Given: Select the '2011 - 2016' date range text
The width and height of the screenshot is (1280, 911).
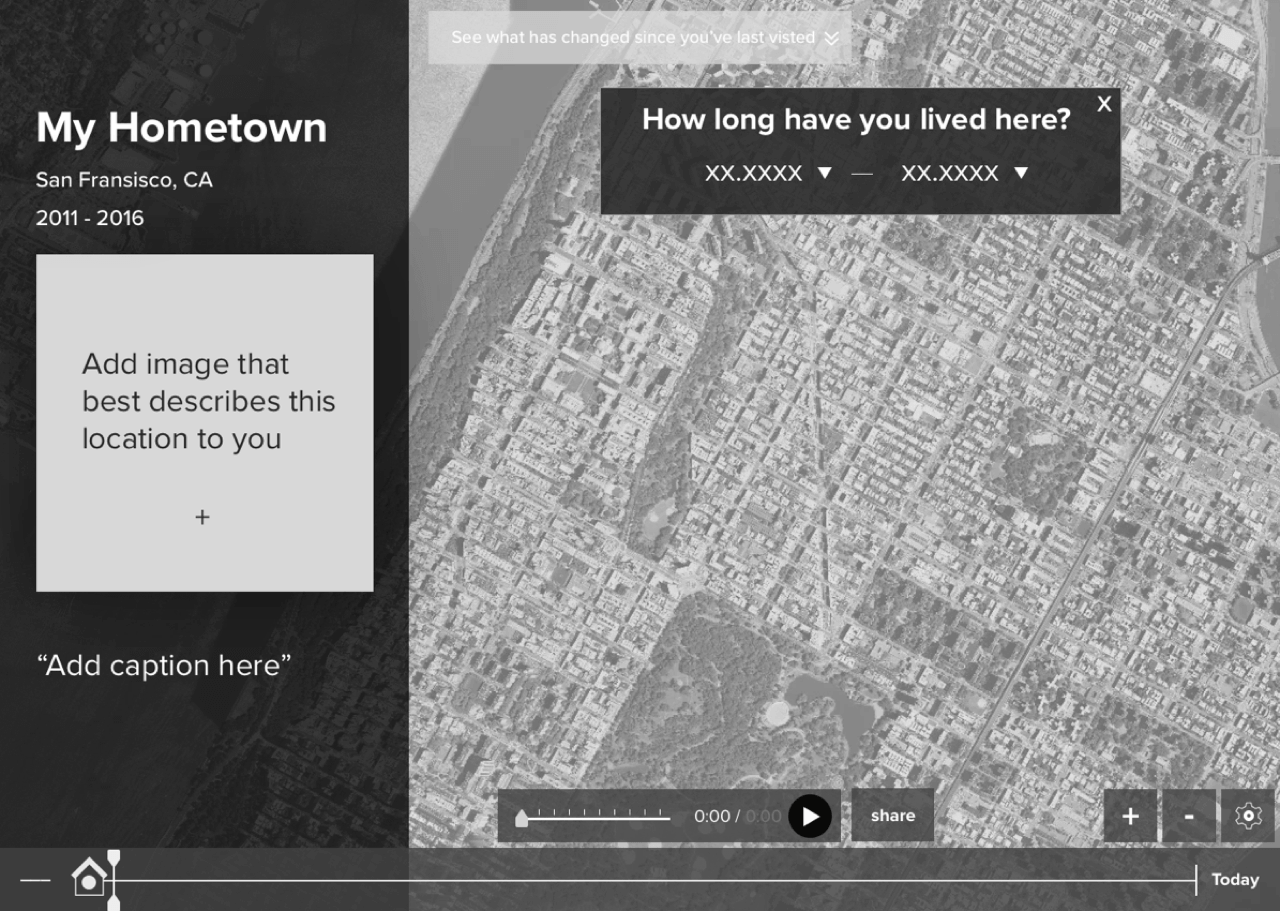Looking at the screenshot, I should coord(90,217).
